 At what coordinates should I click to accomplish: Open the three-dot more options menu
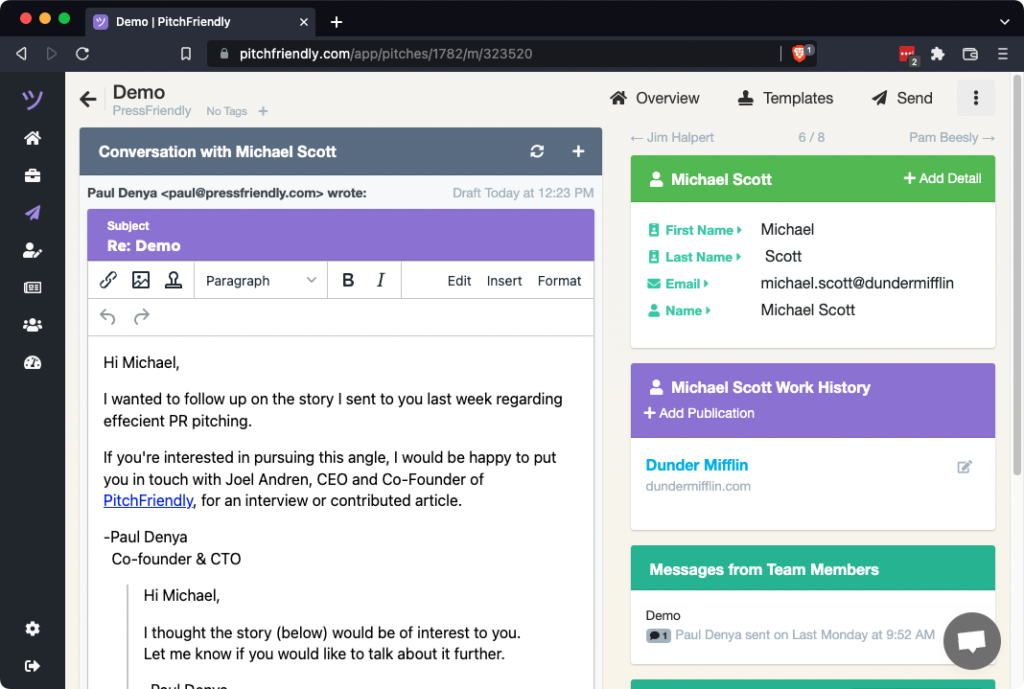(976, 98)
